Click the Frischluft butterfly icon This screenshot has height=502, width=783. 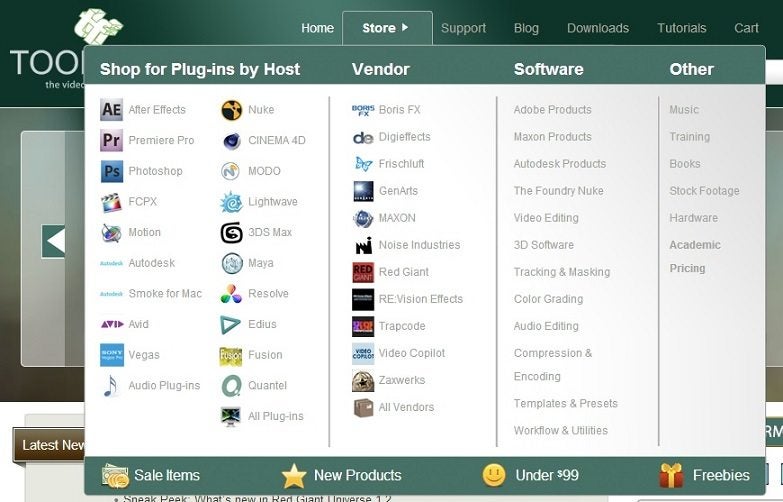[x=363, y=164]
